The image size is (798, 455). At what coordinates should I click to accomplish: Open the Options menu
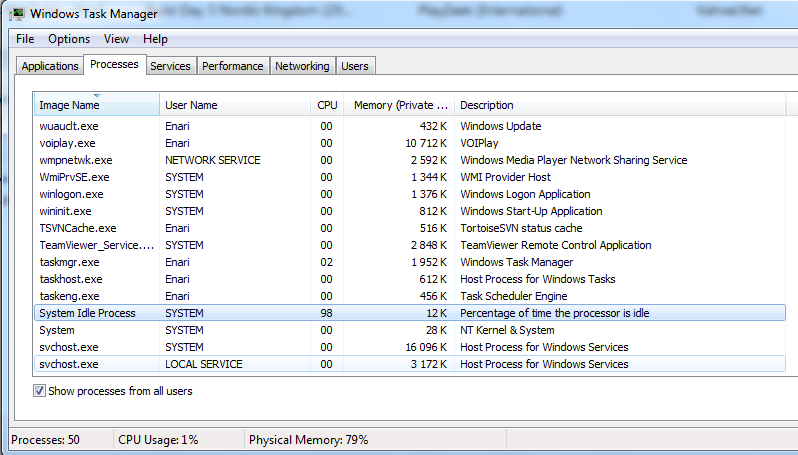69,39
